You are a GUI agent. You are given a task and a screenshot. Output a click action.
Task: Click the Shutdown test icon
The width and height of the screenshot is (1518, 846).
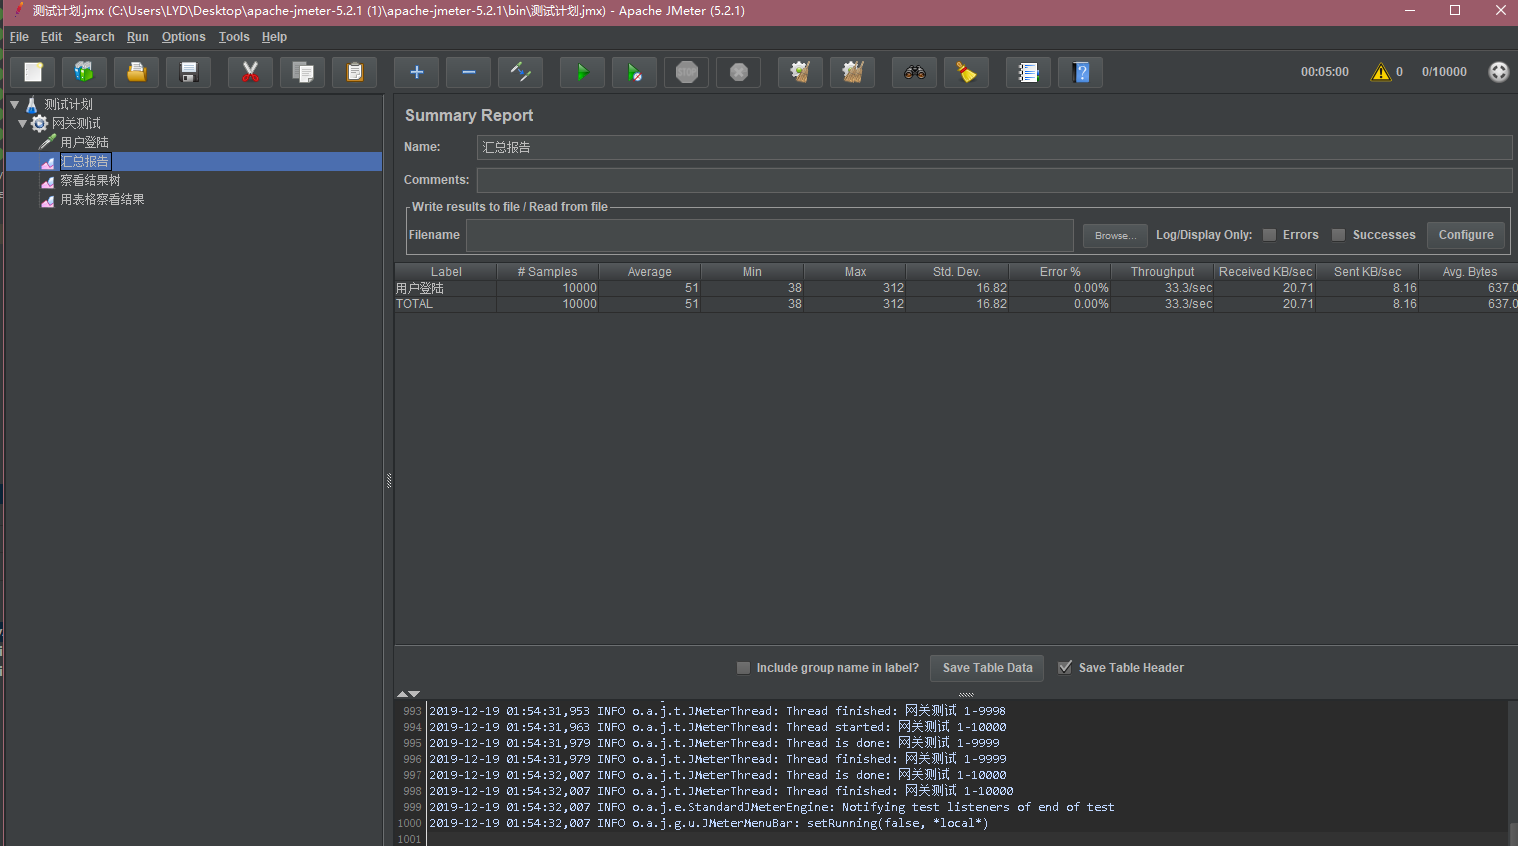pos(739,72)
